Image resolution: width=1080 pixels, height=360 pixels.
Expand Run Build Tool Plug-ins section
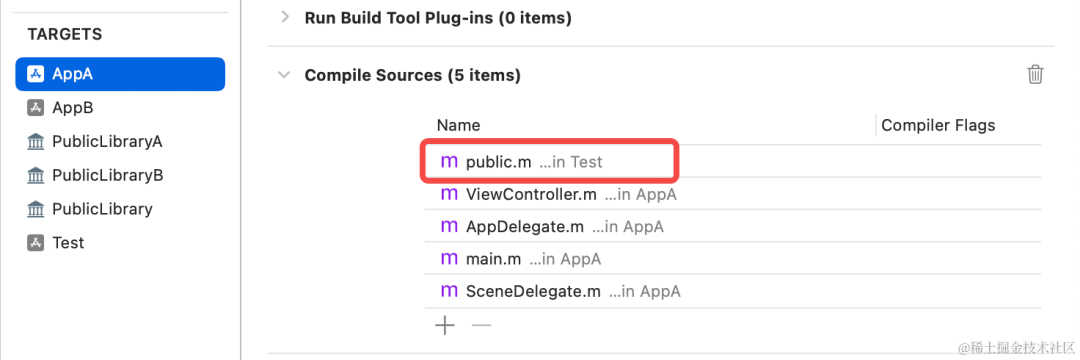pyautogui.click(x=284, y=18)
